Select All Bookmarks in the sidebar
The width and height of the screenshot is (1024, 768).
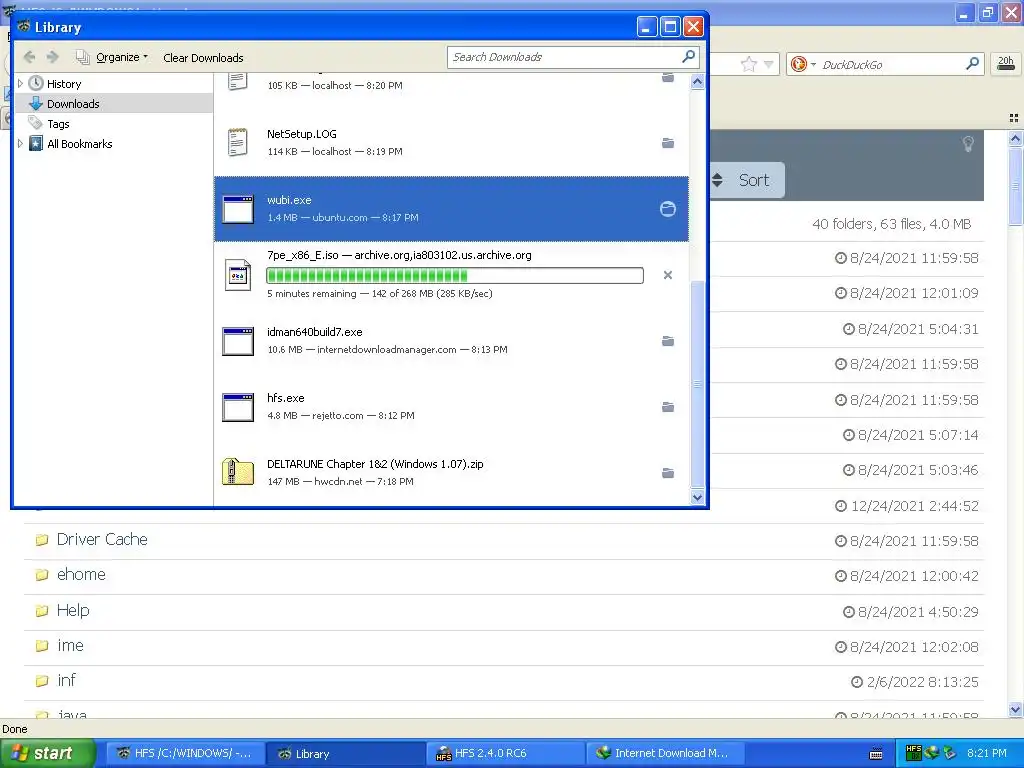click(80, 144)
